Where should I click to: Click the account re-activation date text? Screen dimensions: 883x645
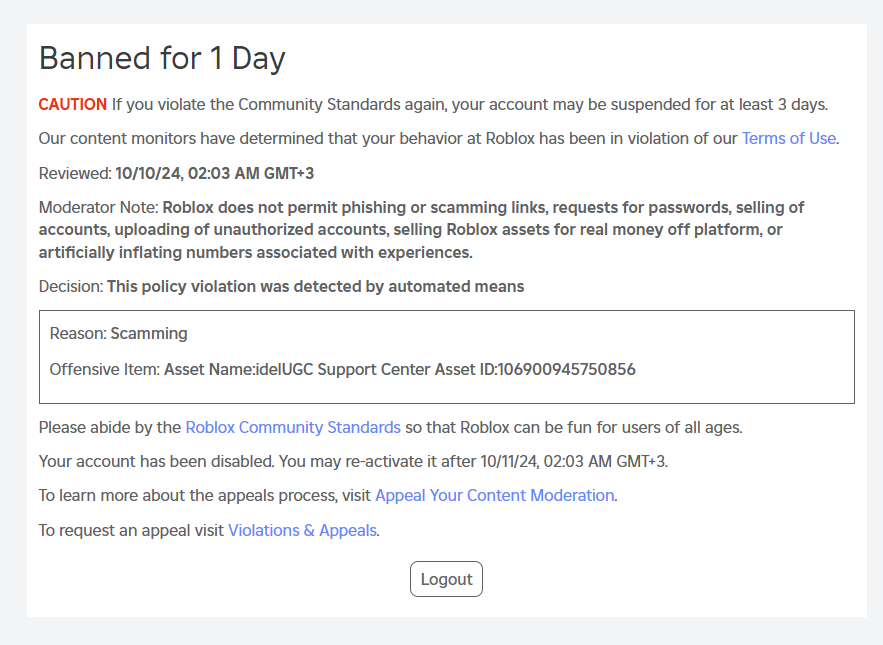(x=352, y=461)
